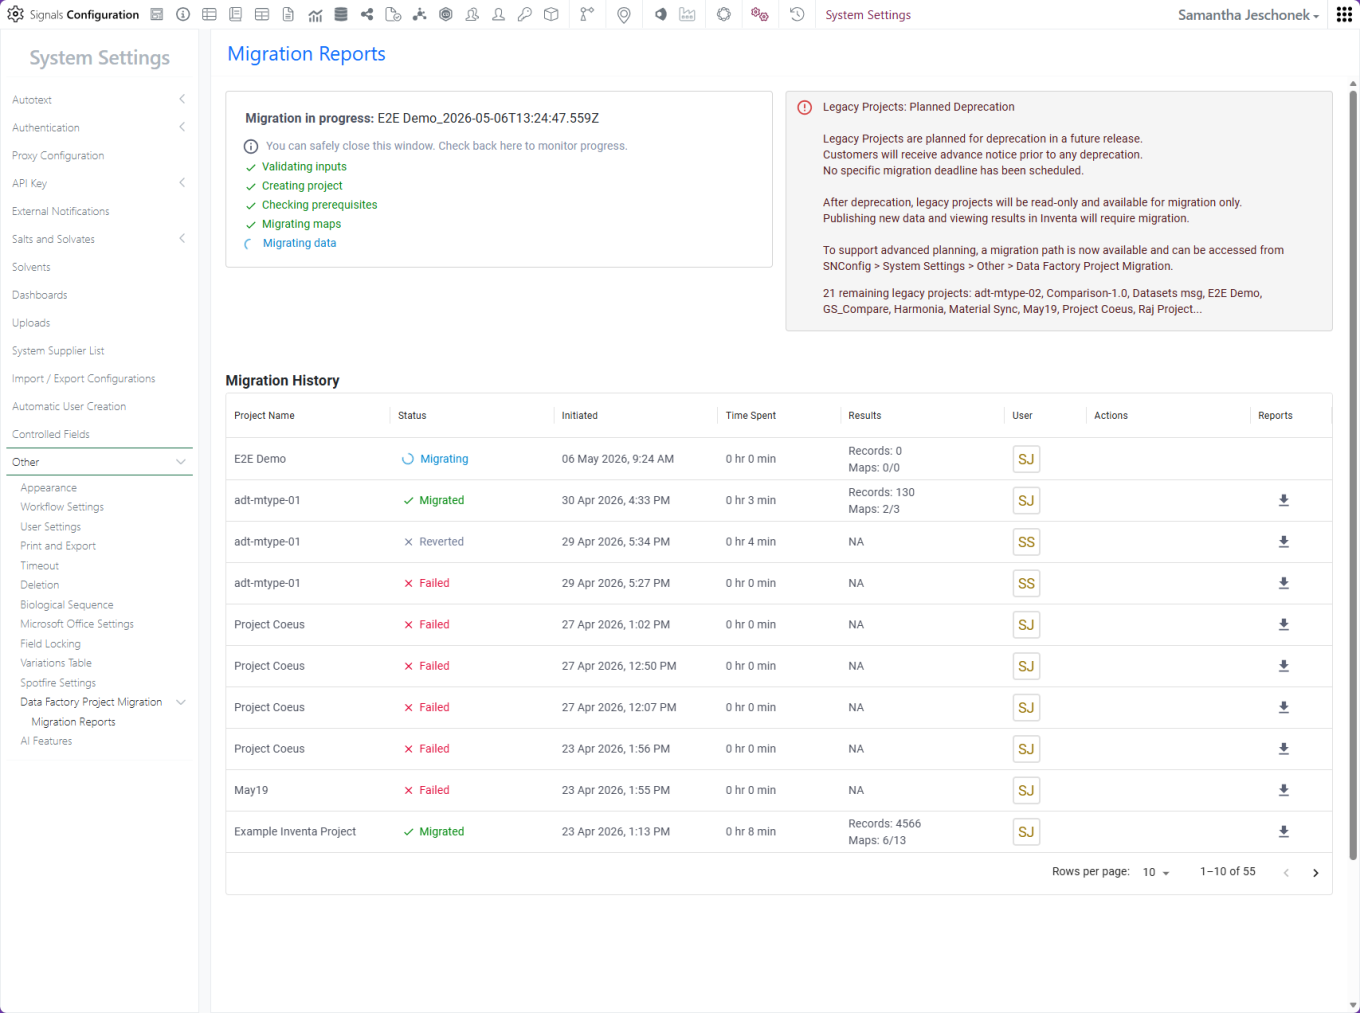
Task: Open the app launcher grid icon
Action: (1344, 15)
